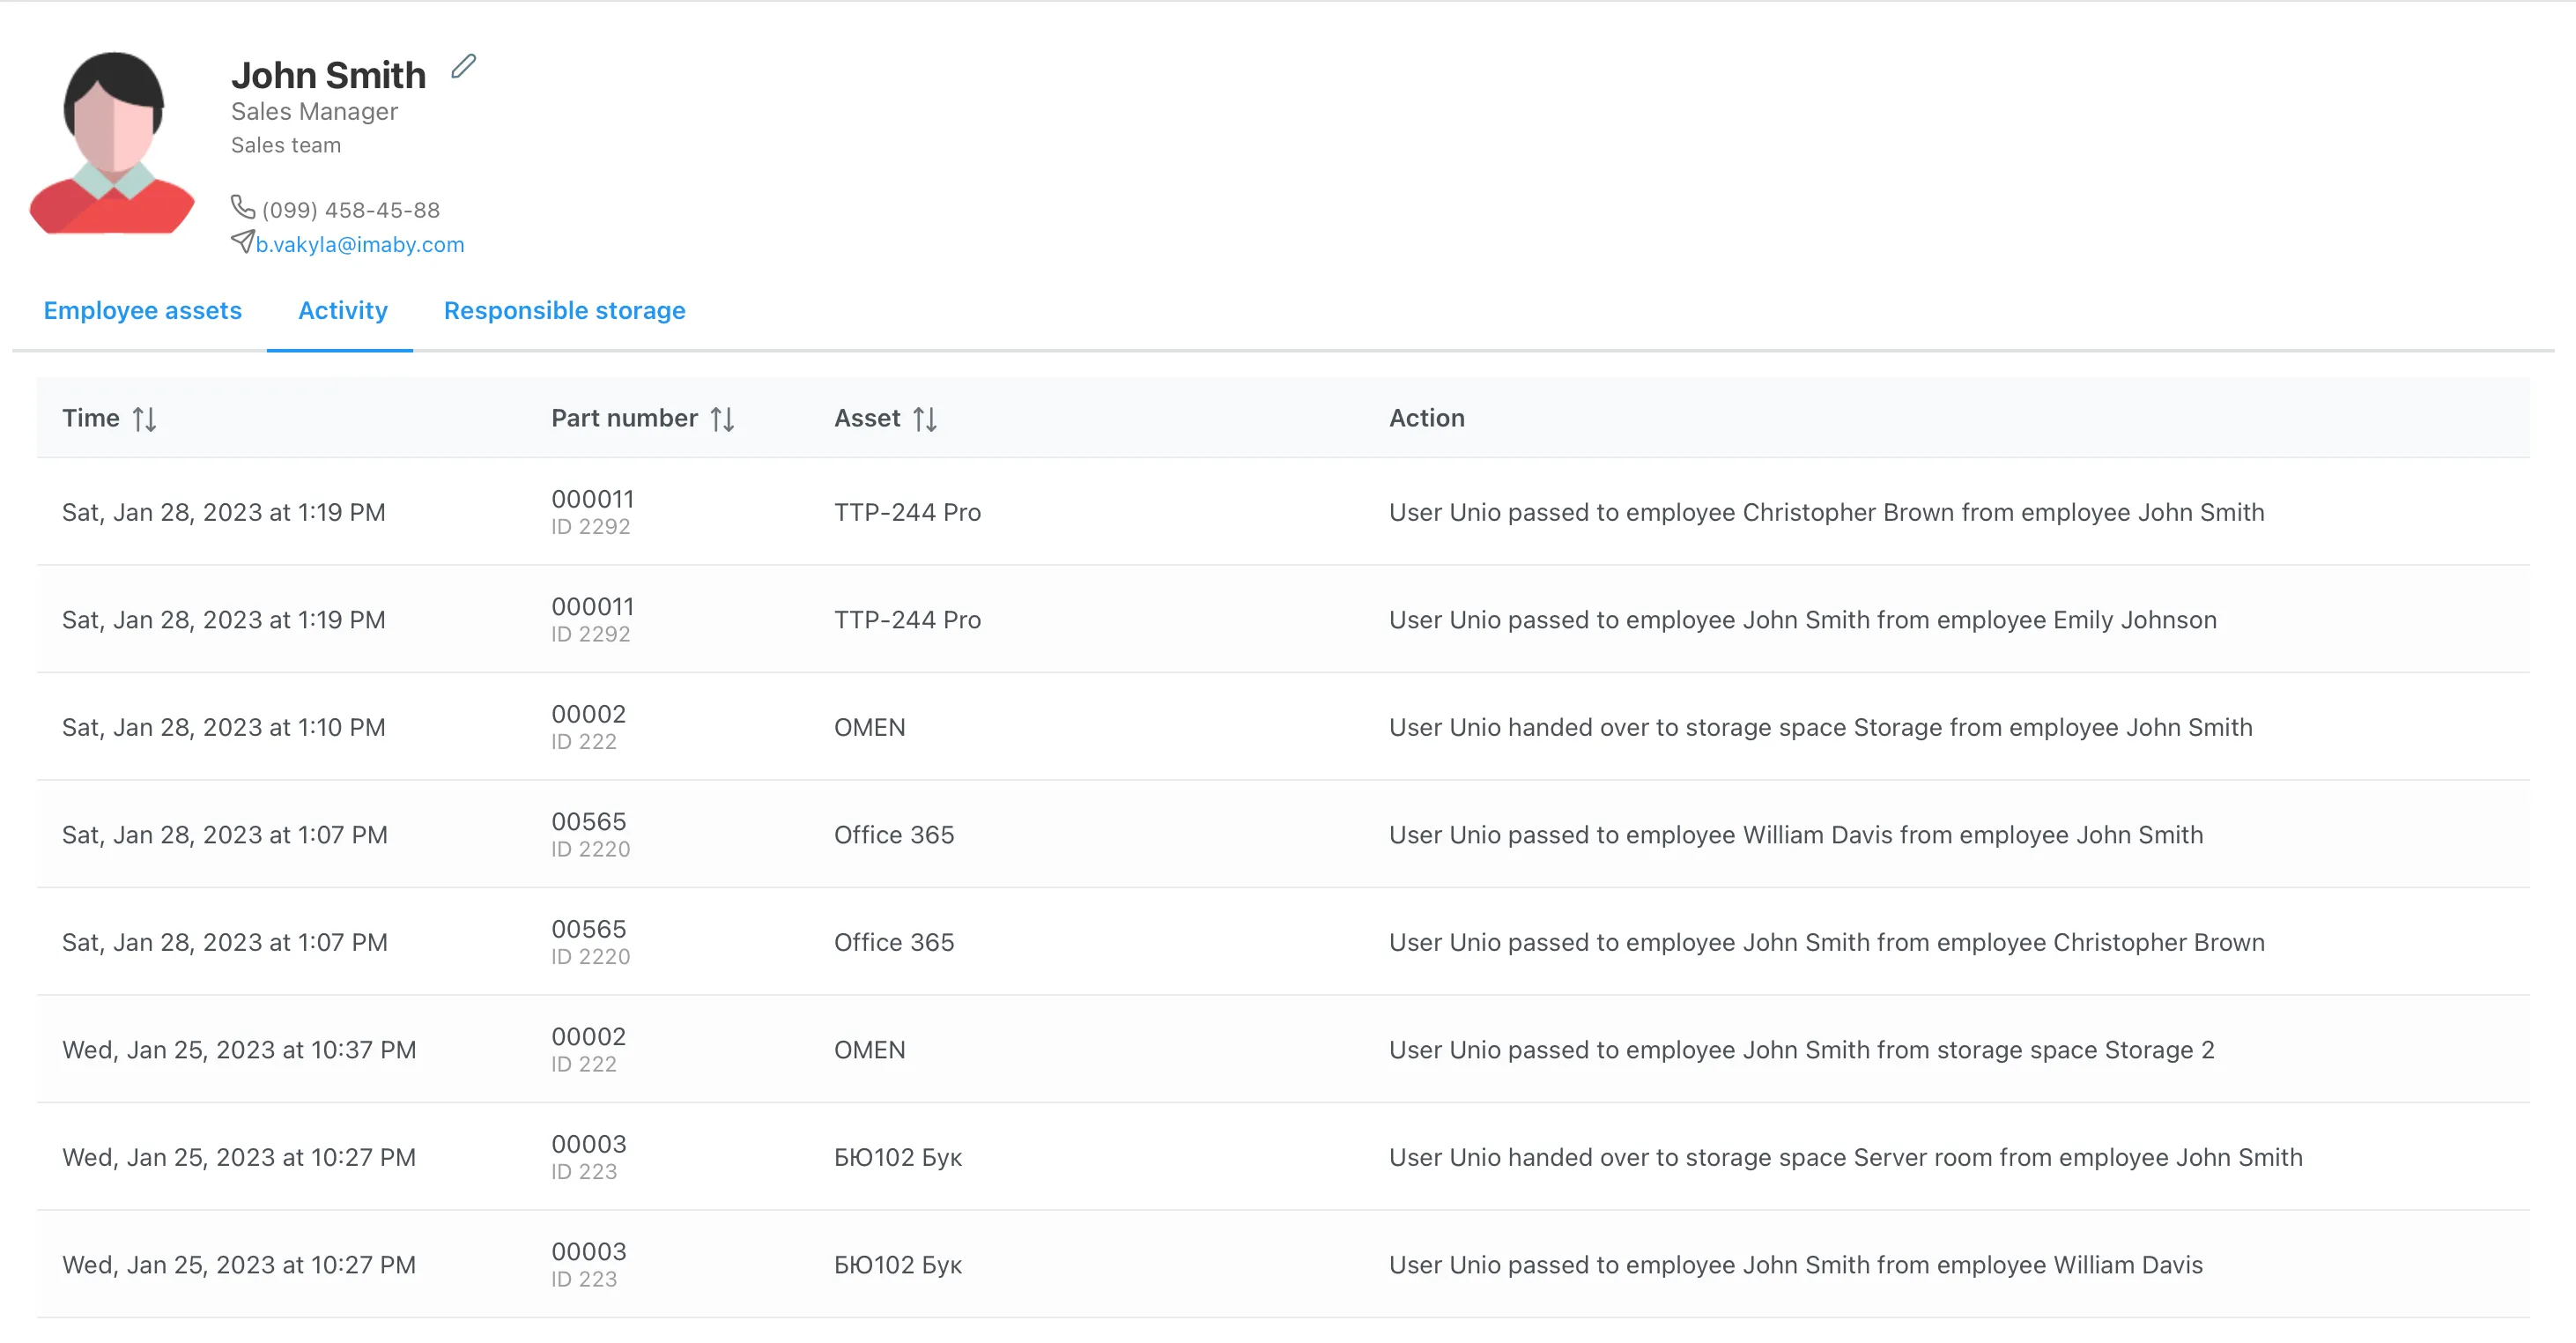Sort by the Part number arrows icon
Image resolution: width=2576 pixels, height=1343 pixels.
[723, 419]
